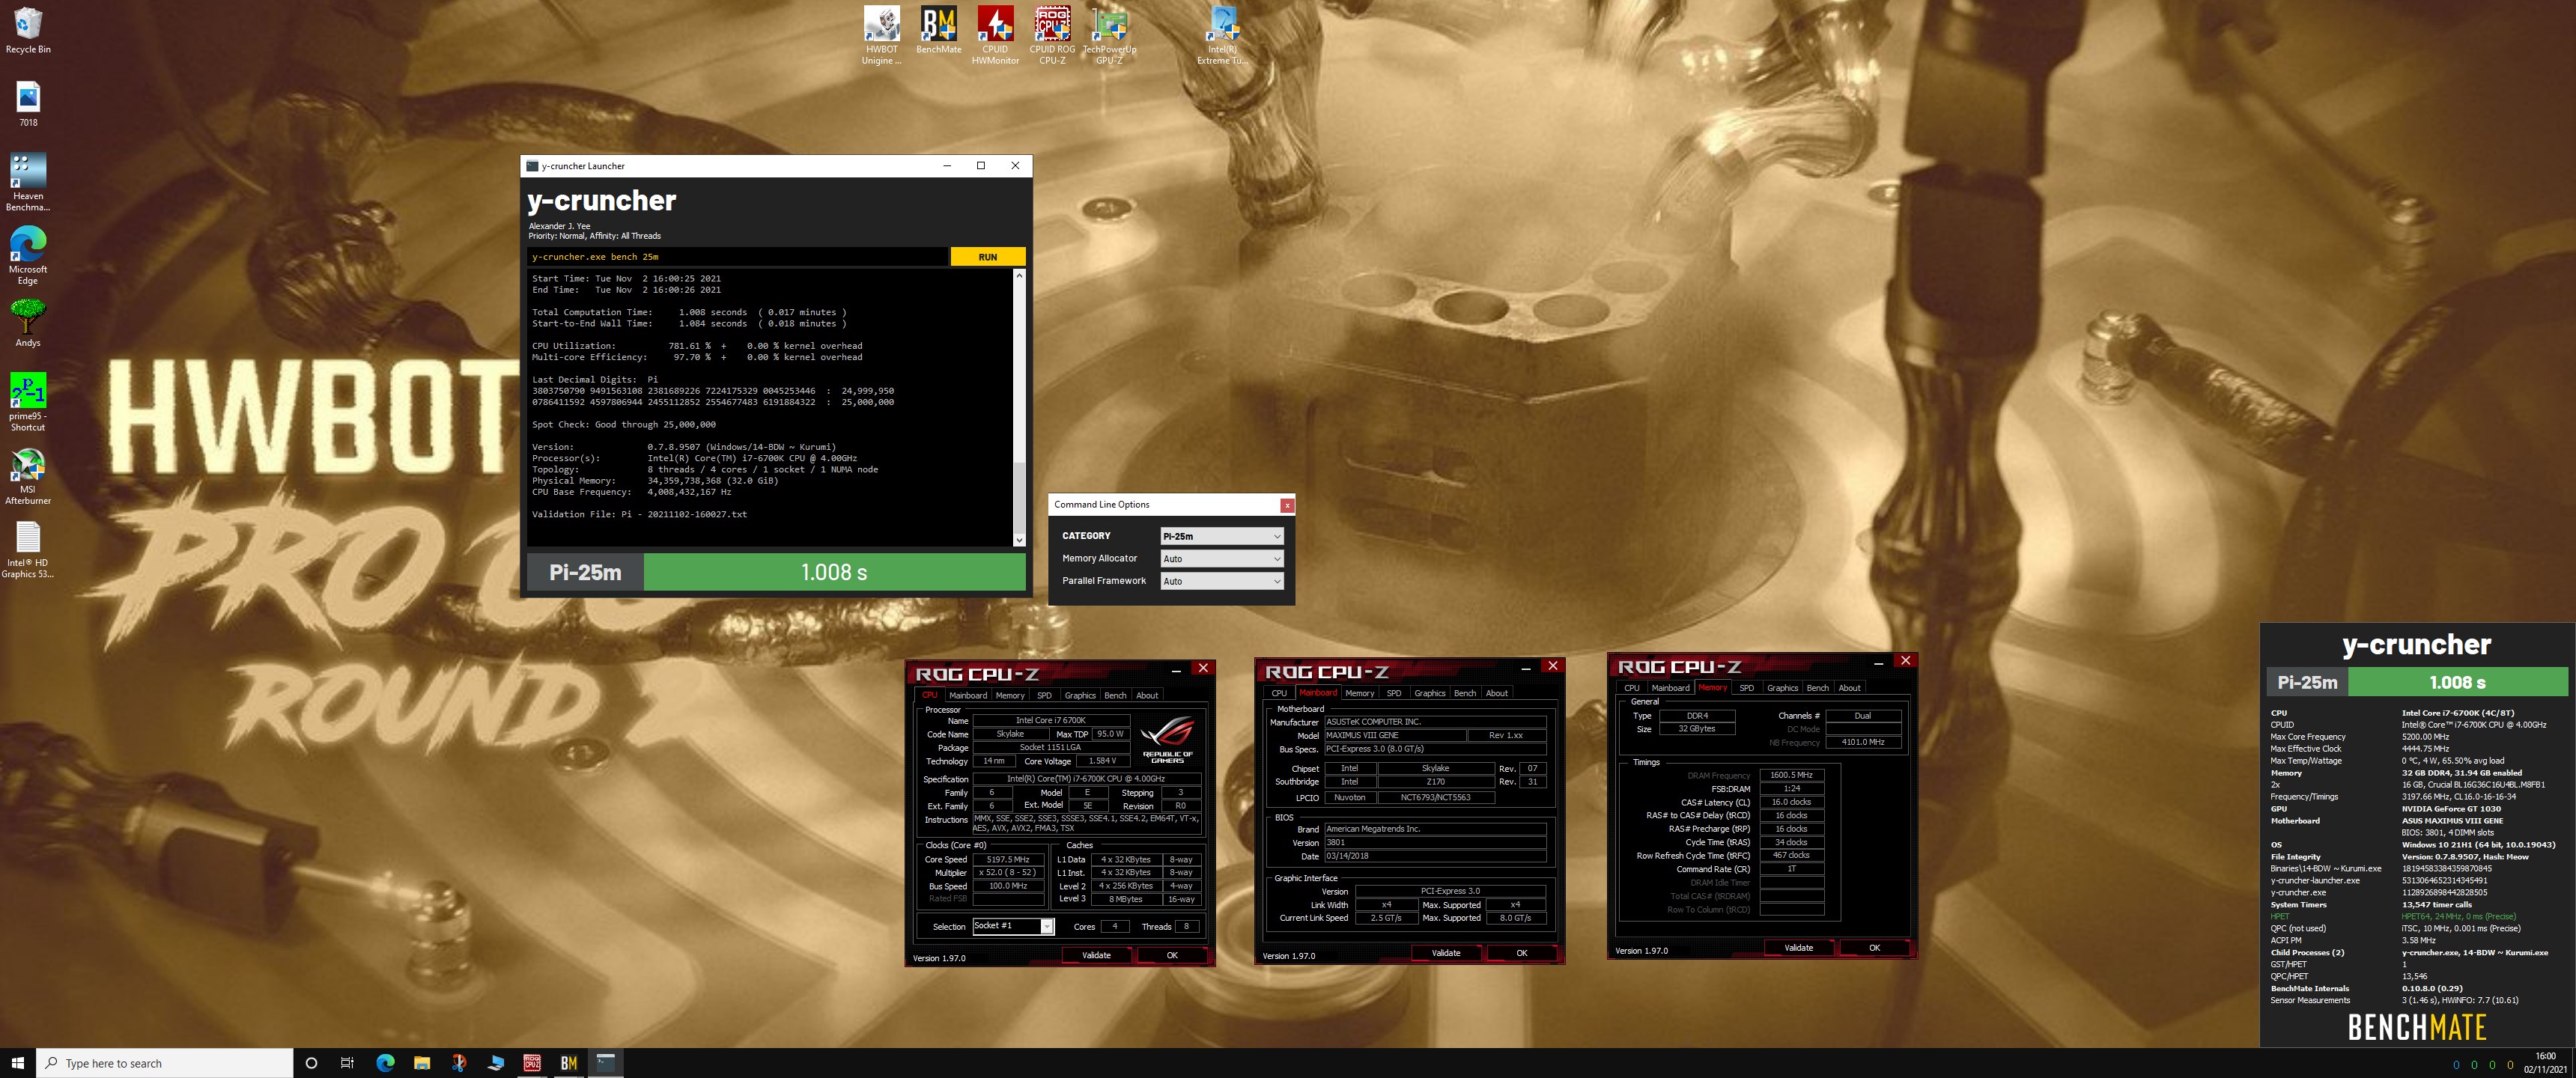The height and width of the screenshot is (1078, 2576).
Task: Click OK in right CPU-Z Memory window
Action: coord(1874,948)
